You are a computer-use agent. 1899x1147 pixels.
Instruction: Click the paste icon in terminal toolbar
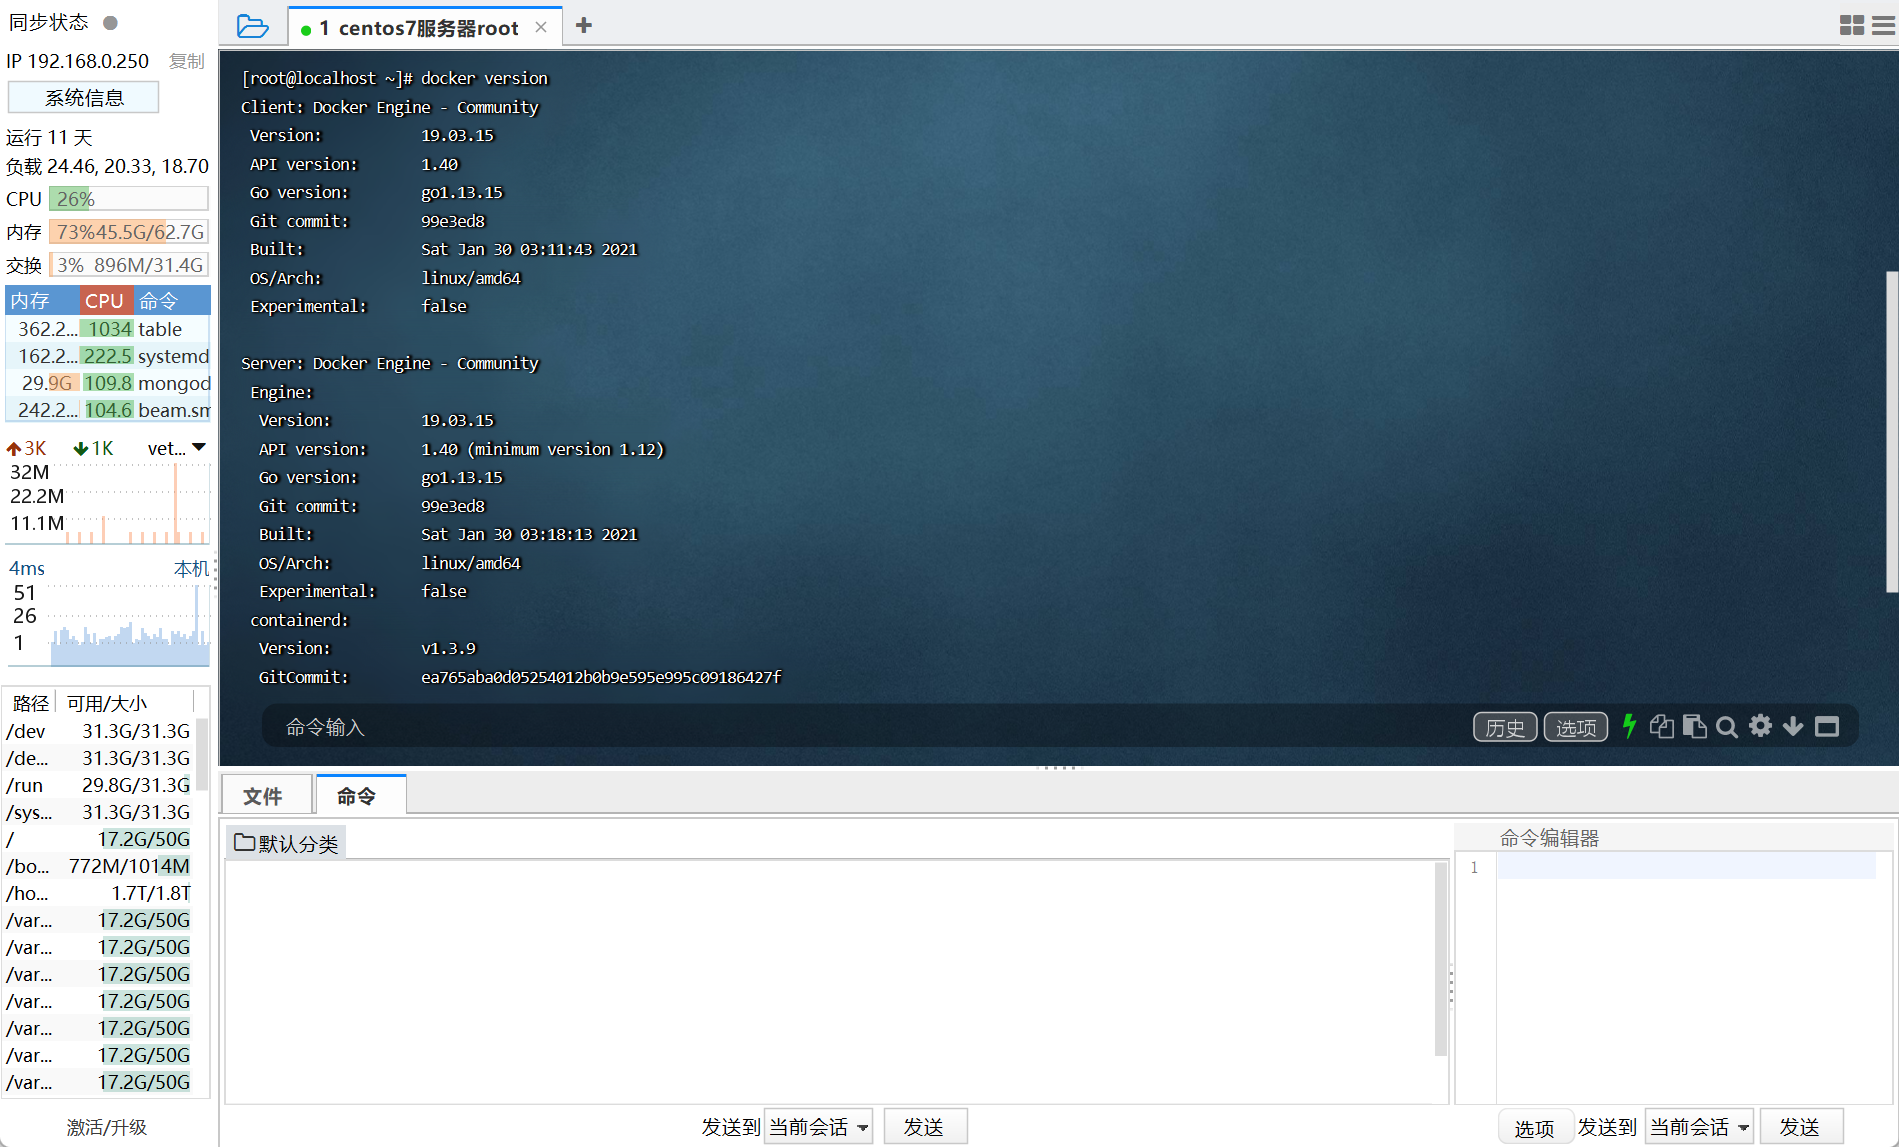tap(1694, 726)
